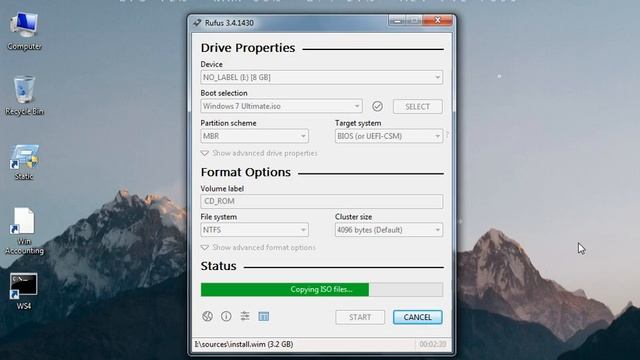Open the Rufus About info icon
Image resolution: width=640 pixels, height=360 pixels.
point(226,316)
